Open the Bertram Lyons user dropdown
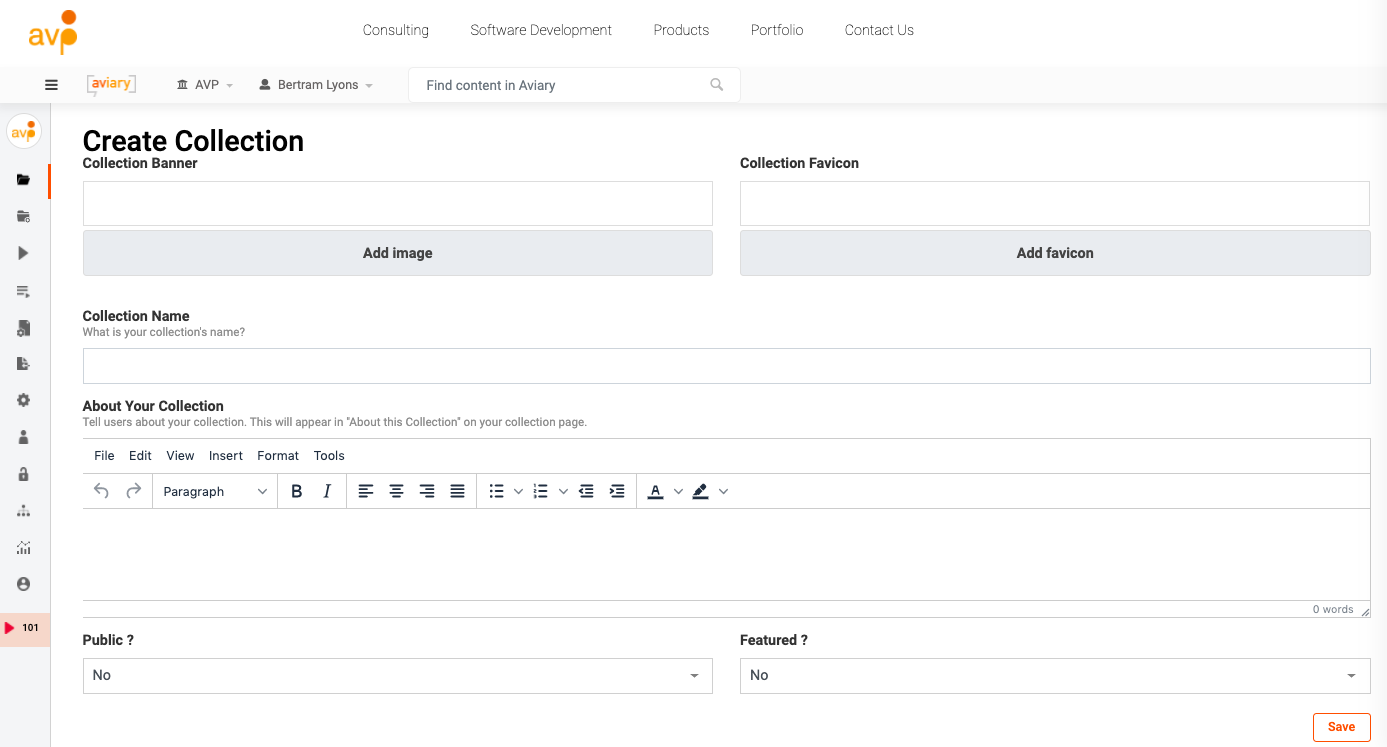The height and width of the screenshot is (747, 1387). [x=316, y=85]
